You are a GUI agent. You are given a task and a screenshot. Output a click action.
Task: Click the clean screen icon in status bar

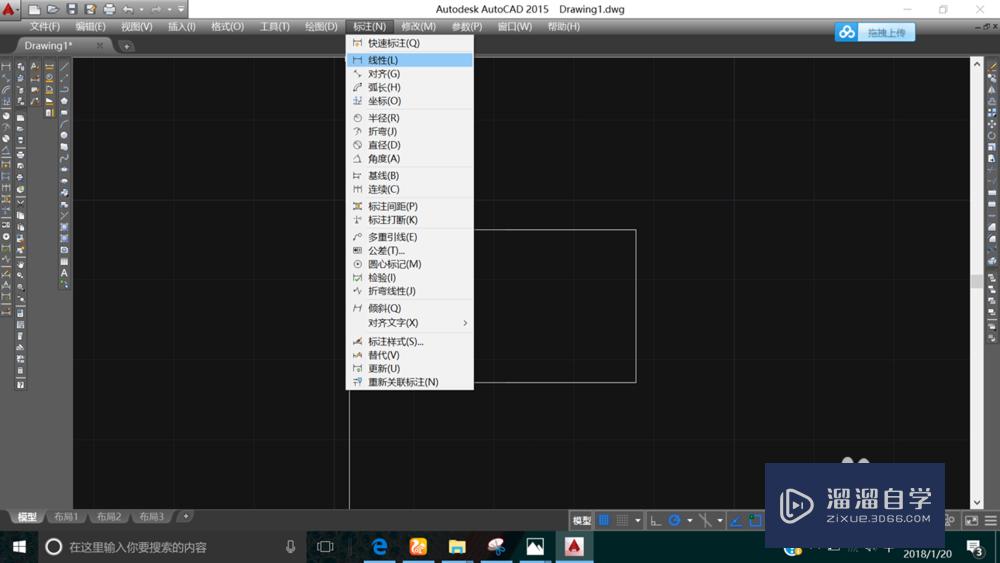(x=971, y=521)
